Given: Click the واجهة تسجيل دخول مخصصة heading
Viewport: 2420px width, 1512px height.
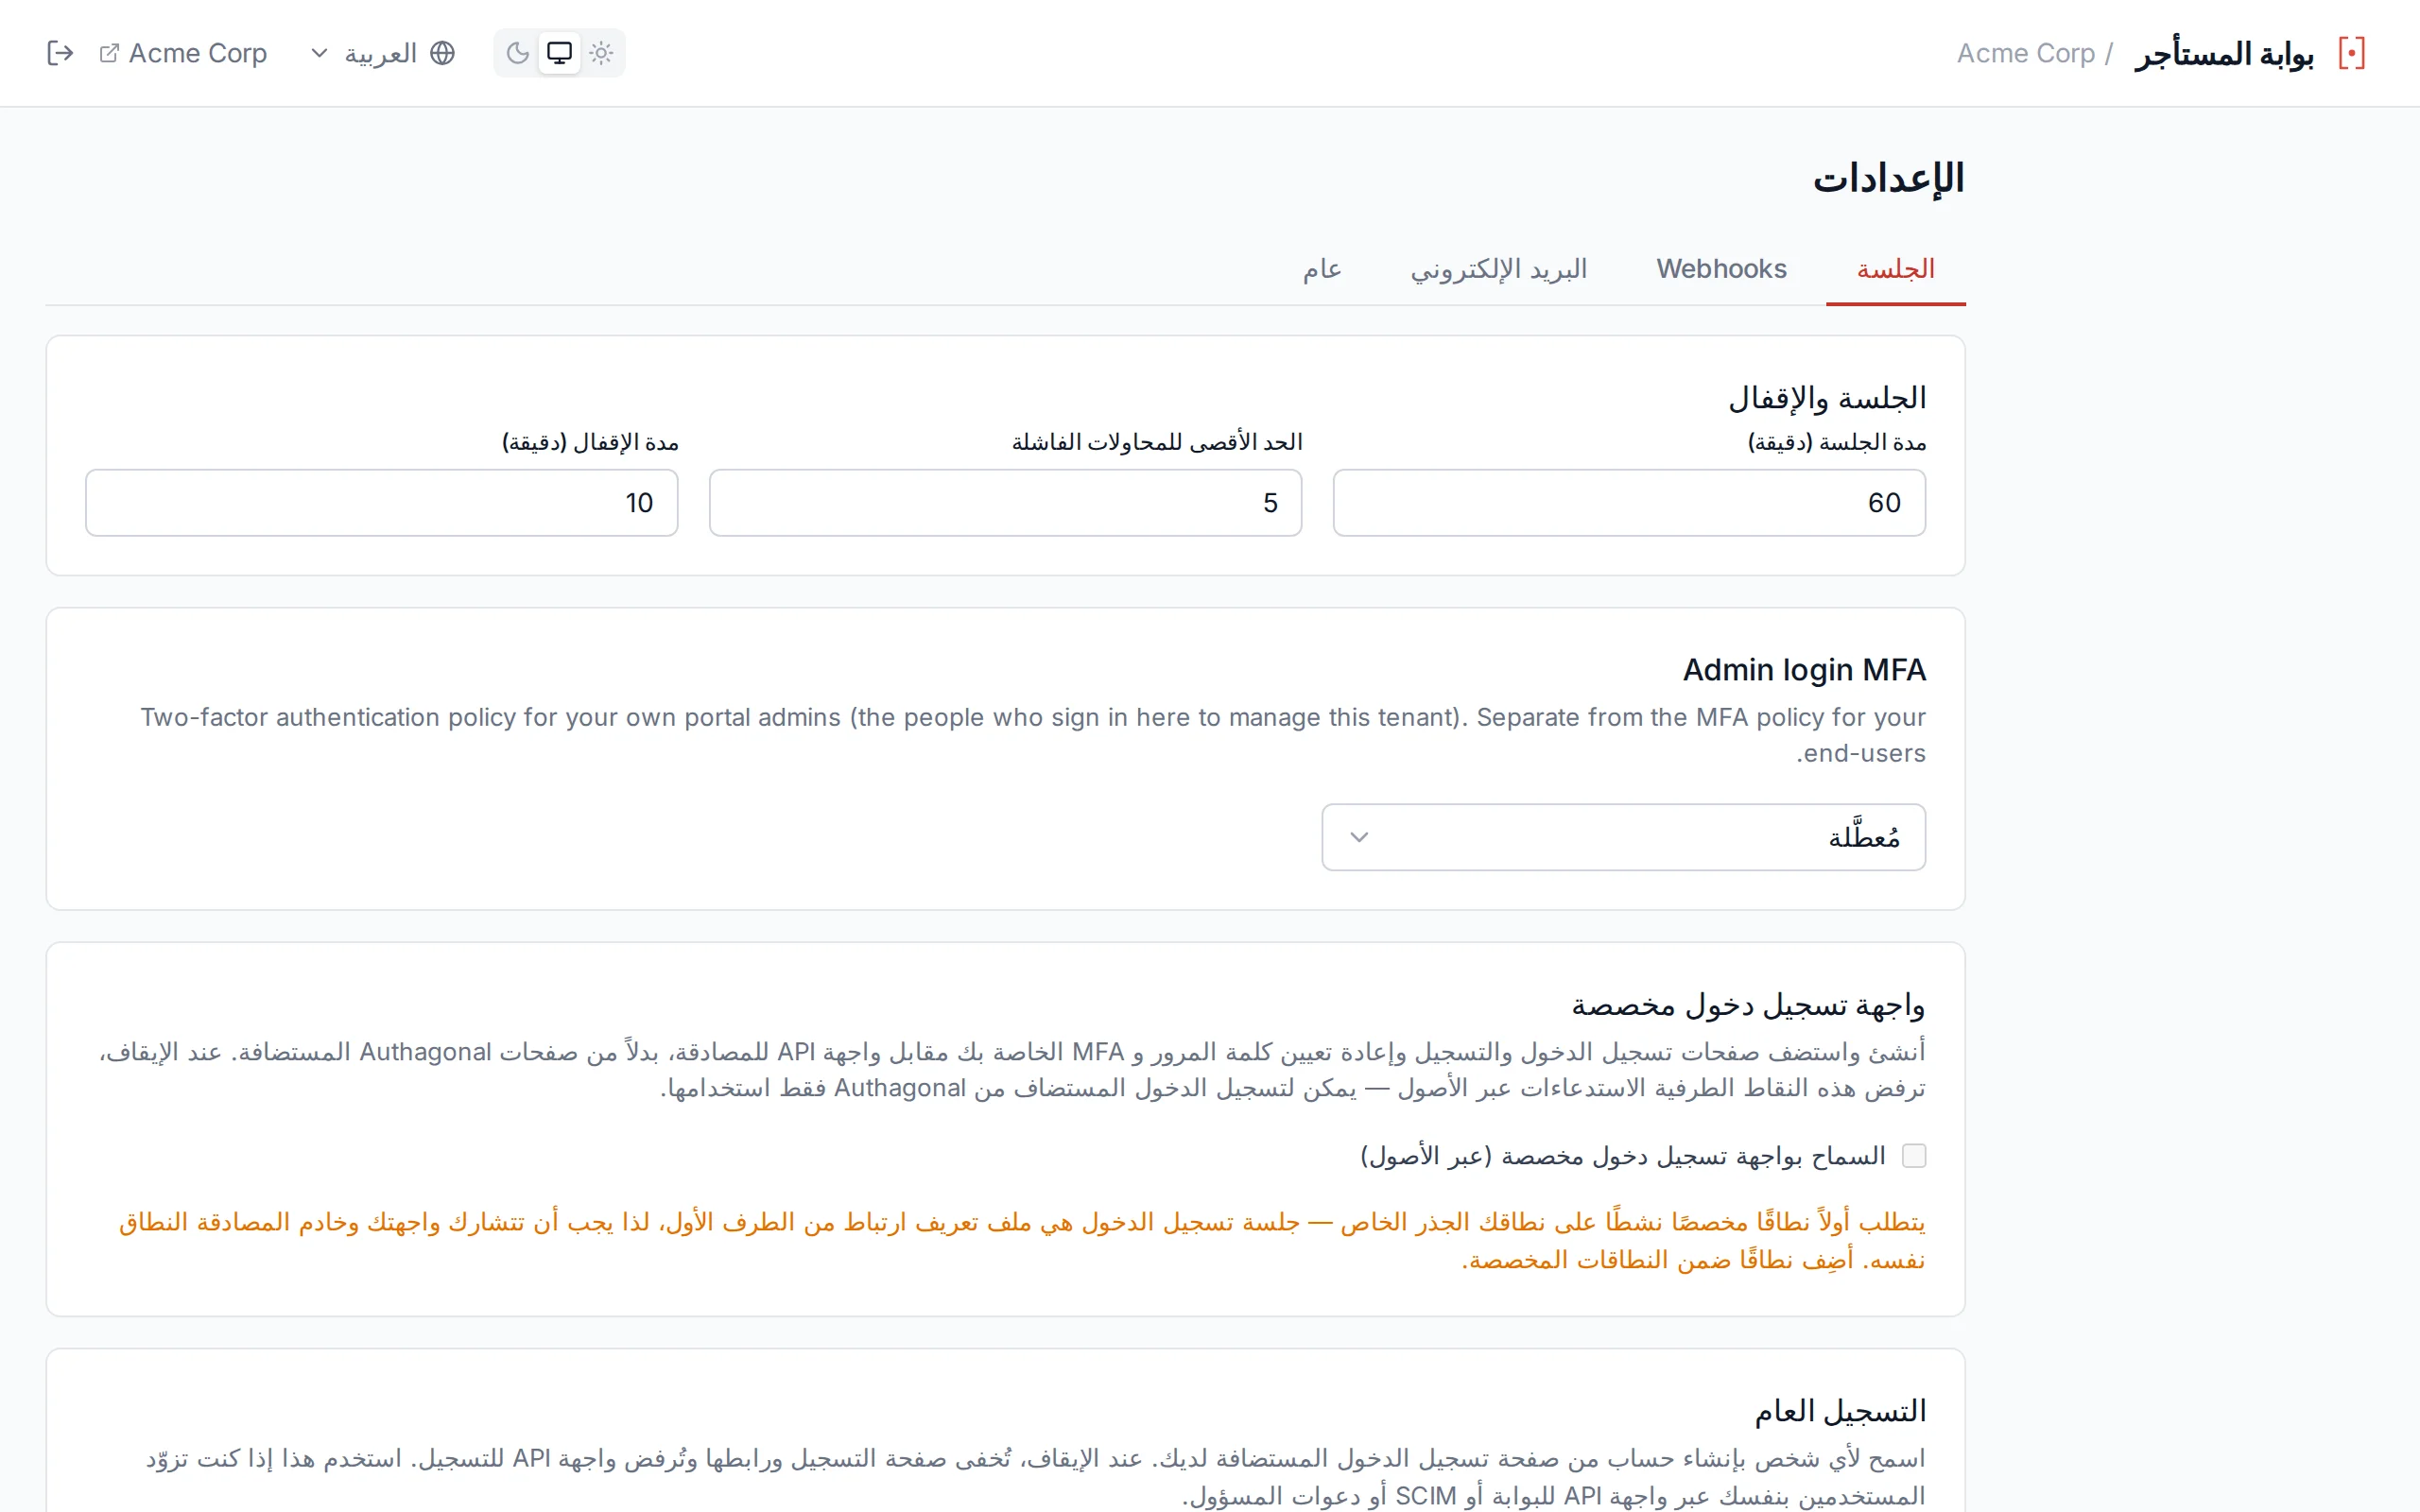Looking at the screenshot, I should (x=1748, y=1005).
